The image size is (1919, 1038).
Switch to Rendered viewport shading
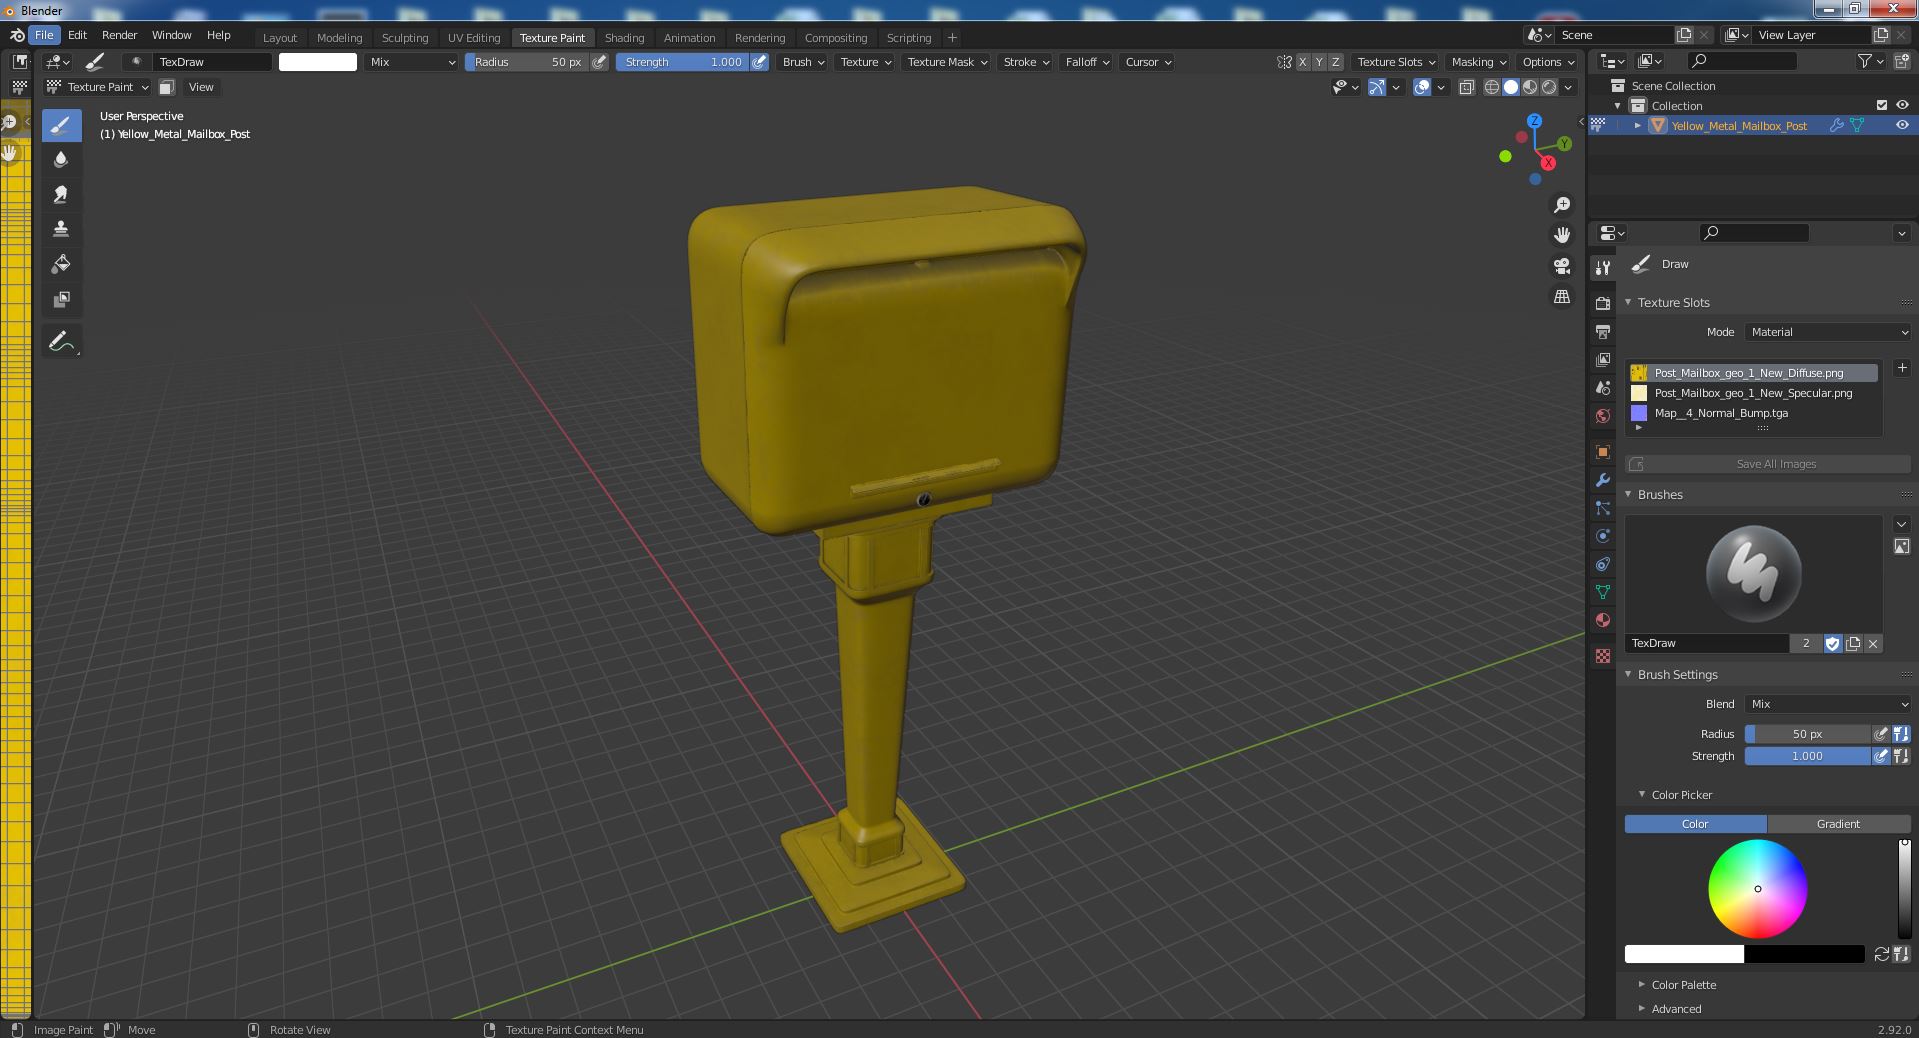1549,87
